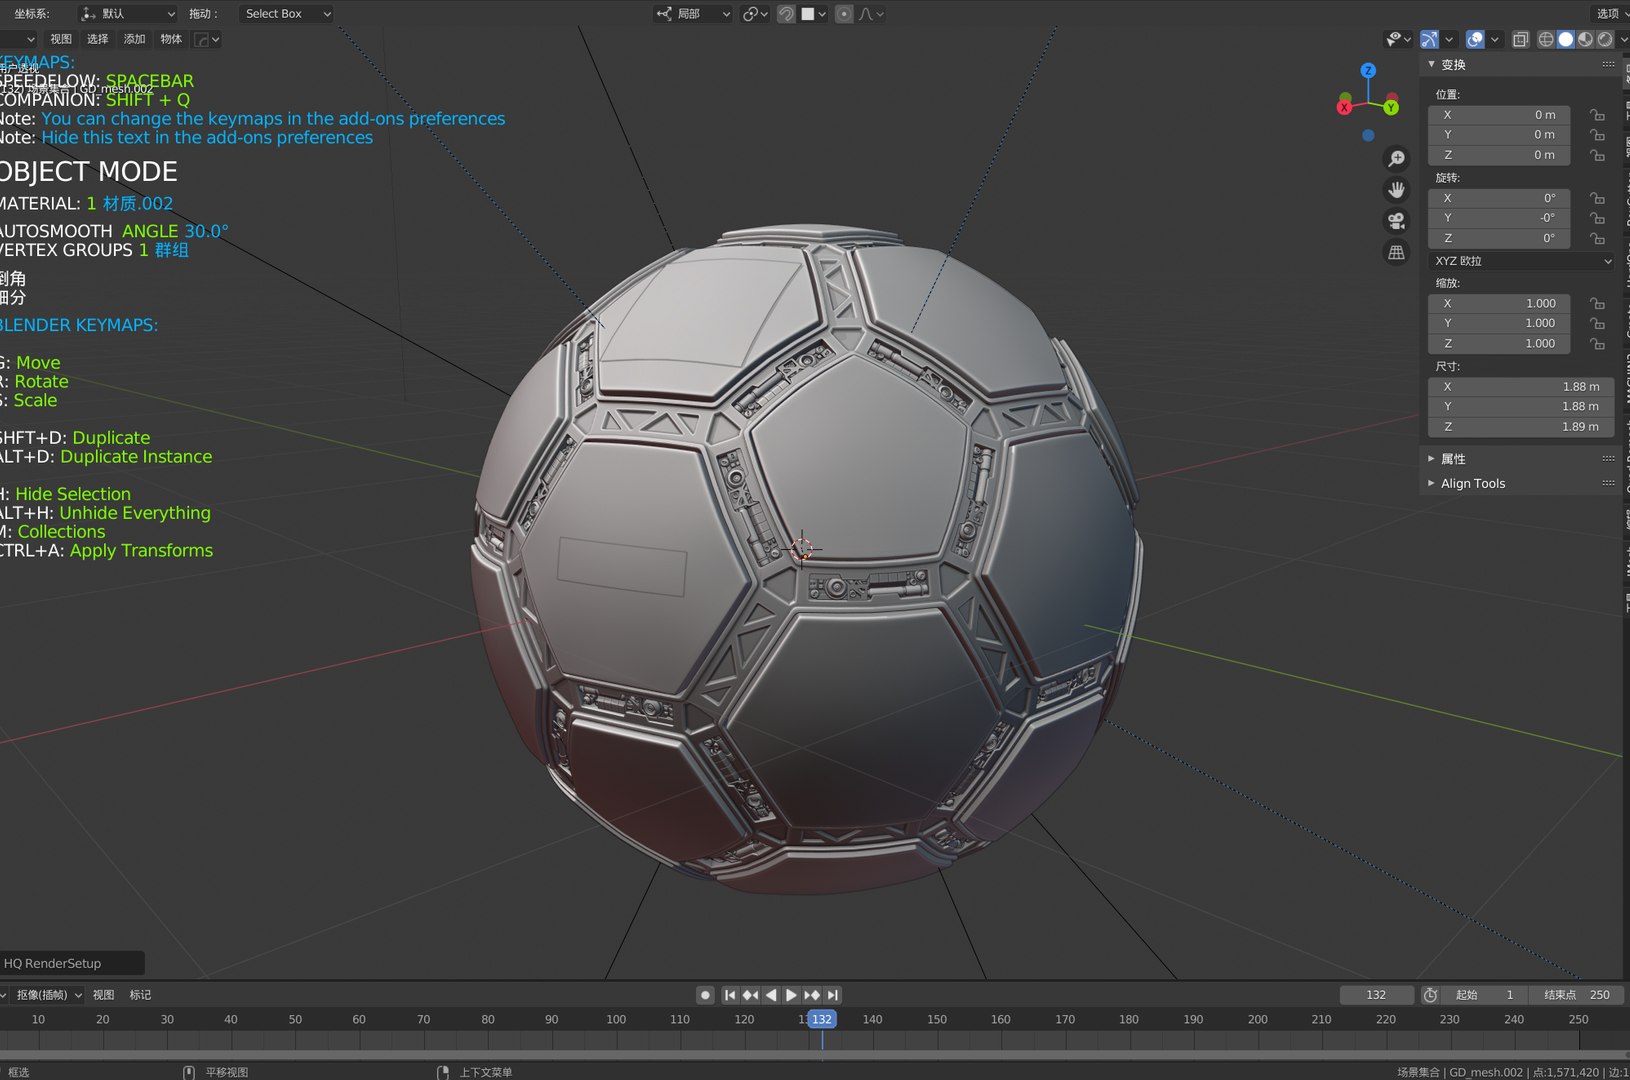
Task: Select wireframe viewport shading
Action: [1546, 39]
